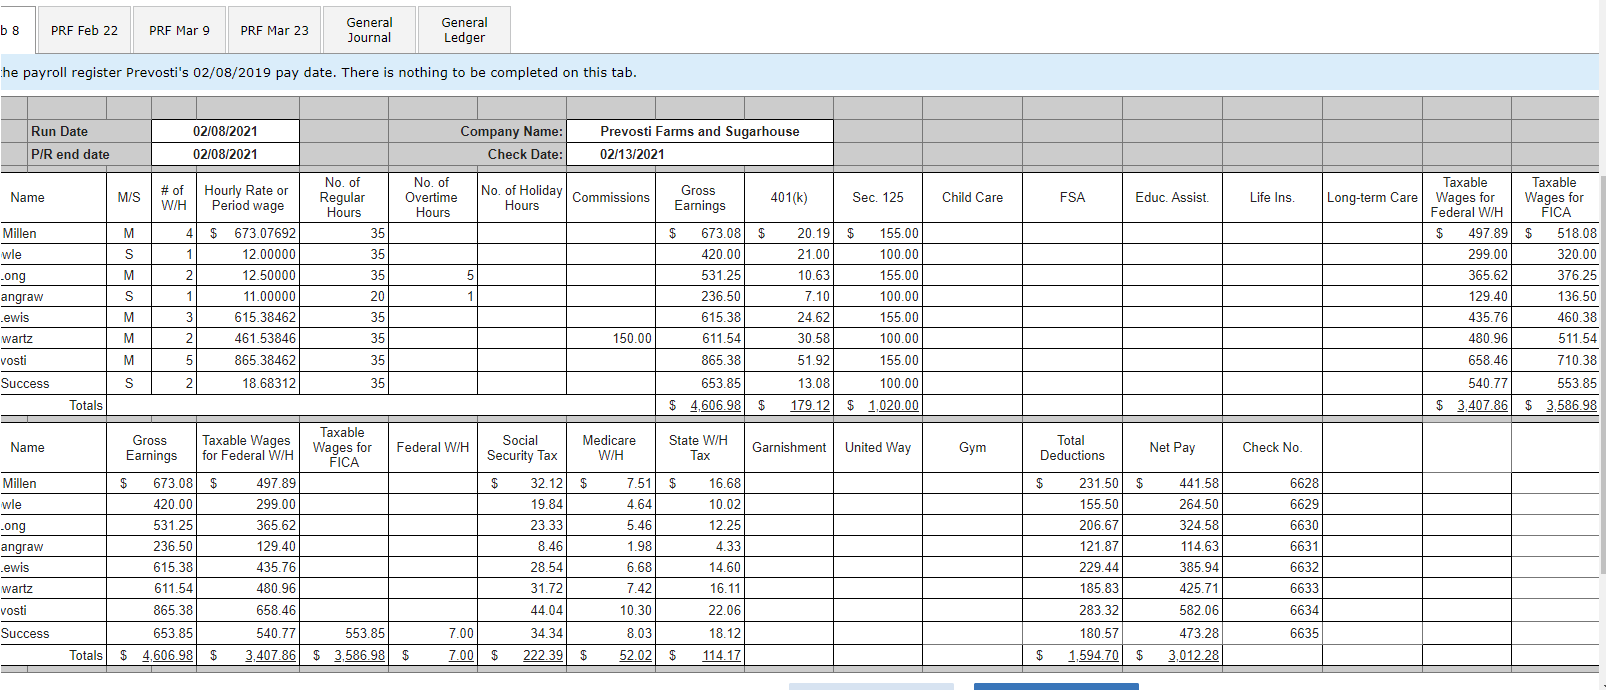Switch to the PRF Mar 9 tab

179,30
